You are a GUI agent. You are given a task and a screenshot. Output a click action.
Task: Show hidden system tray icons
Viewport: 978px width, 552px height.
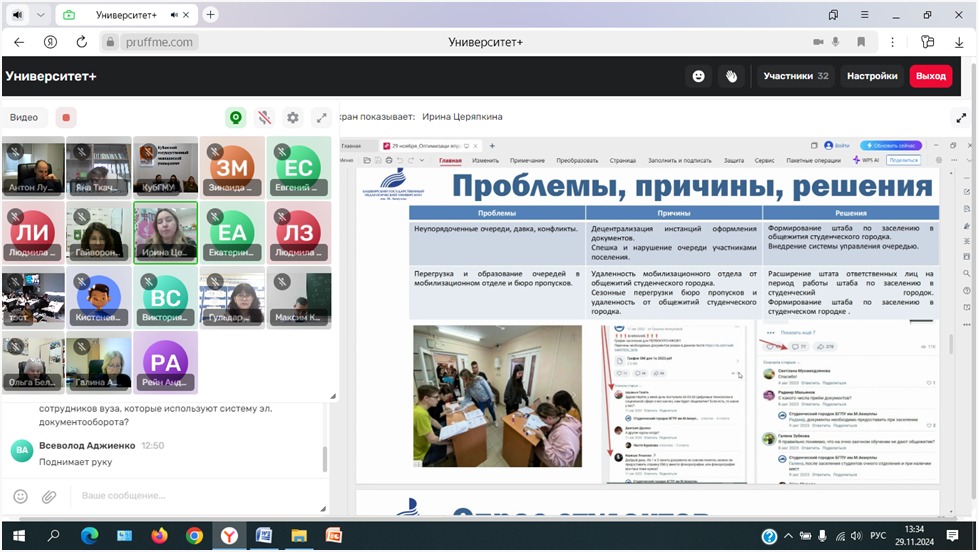787,536
